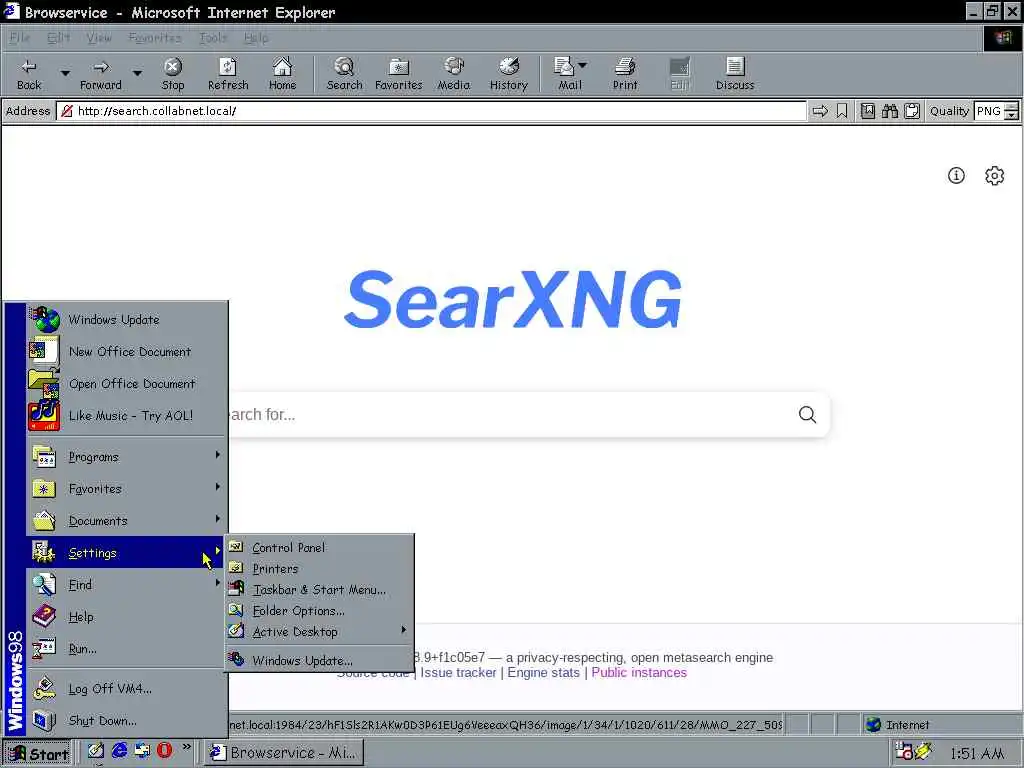Expand the Find submenu
1024x768 pixels.
click(x=127, y=584)
